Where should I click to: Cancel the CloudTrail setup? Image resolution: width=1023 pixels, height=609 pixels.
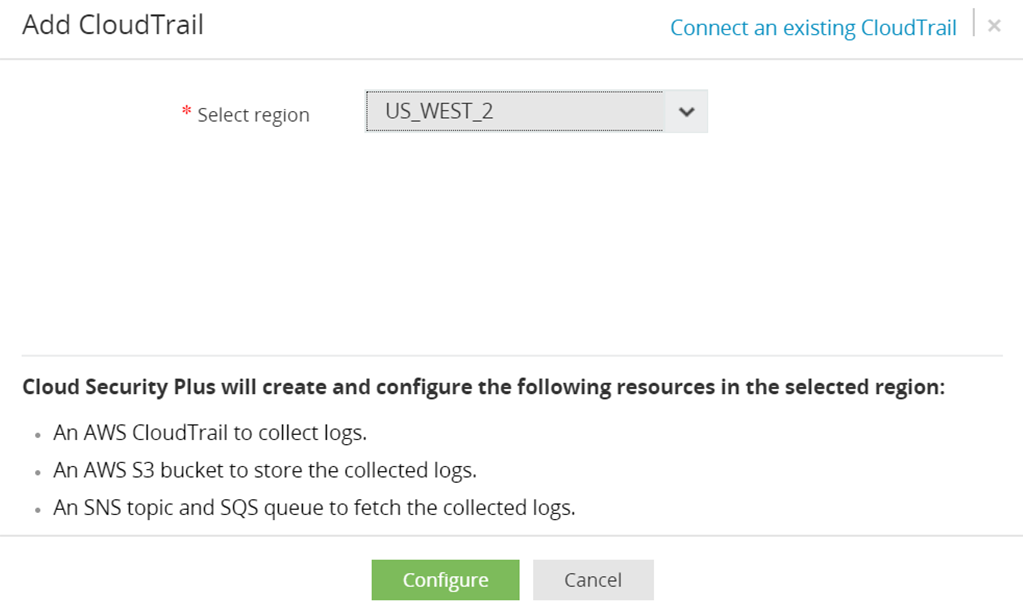593,580
